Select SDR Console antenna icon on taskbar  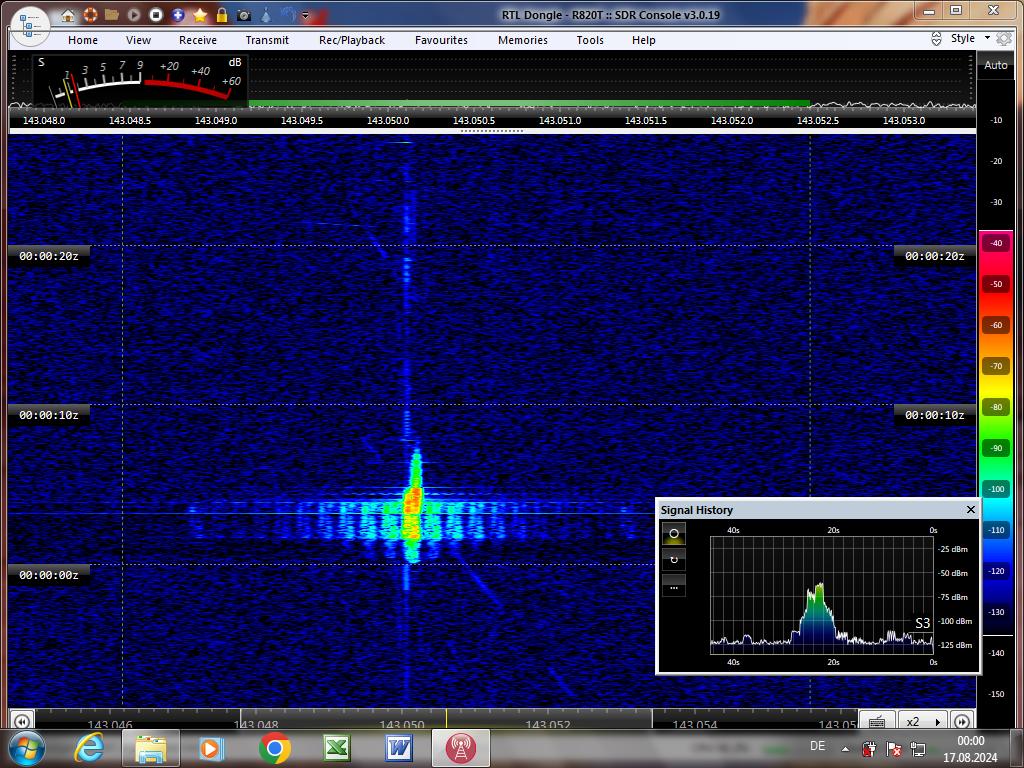460,748
